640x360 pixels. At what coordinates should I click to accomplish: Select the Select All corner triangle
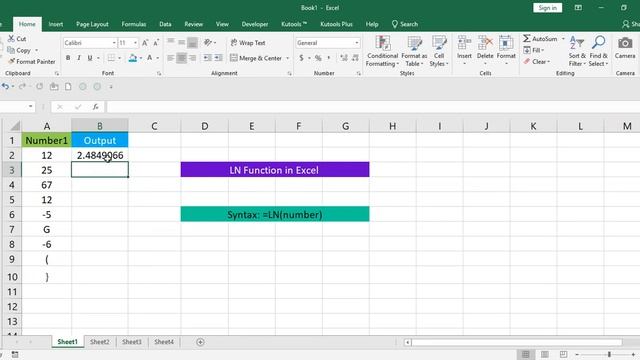[x=14, y=126]
